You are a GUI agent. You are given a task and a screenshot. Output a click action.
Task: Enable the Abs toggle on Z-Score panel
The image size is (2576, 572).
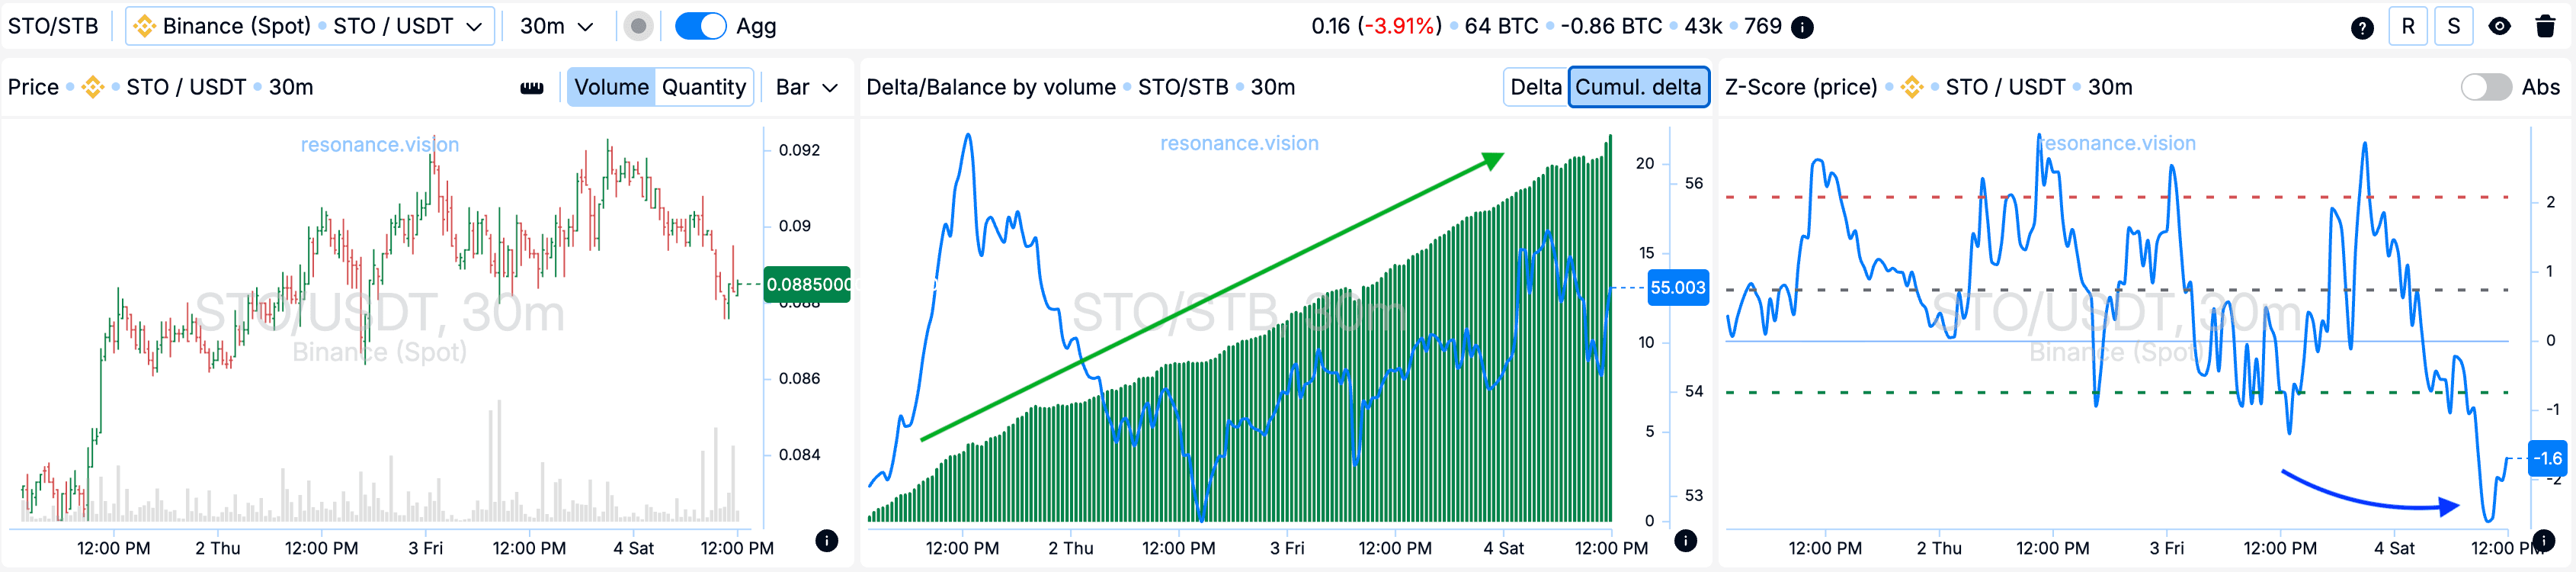pyautogui.click(x=2485, y=87)
